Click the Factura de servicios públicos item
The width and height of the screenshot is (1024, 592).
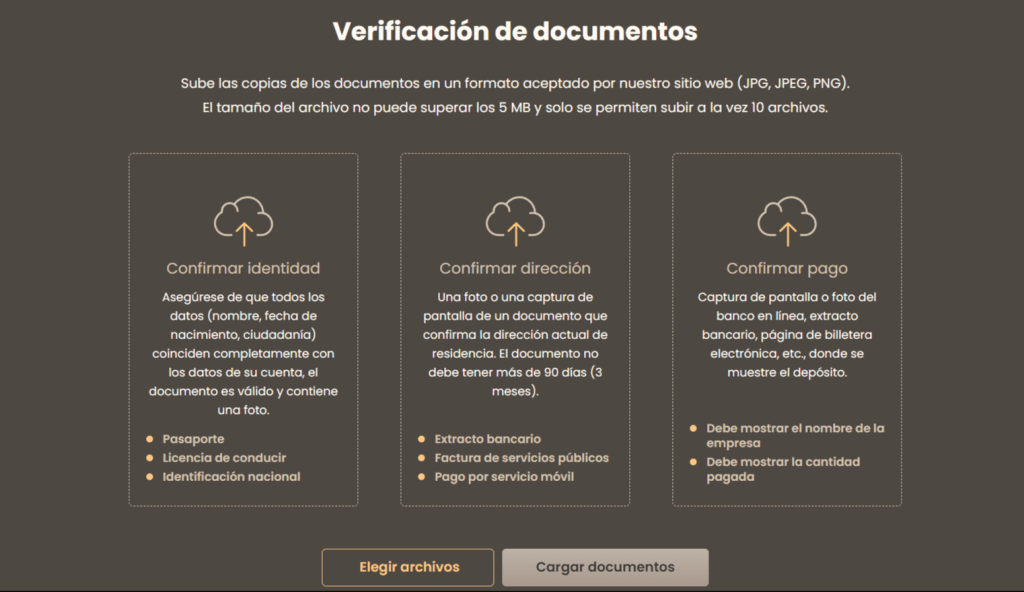point(521,458)
